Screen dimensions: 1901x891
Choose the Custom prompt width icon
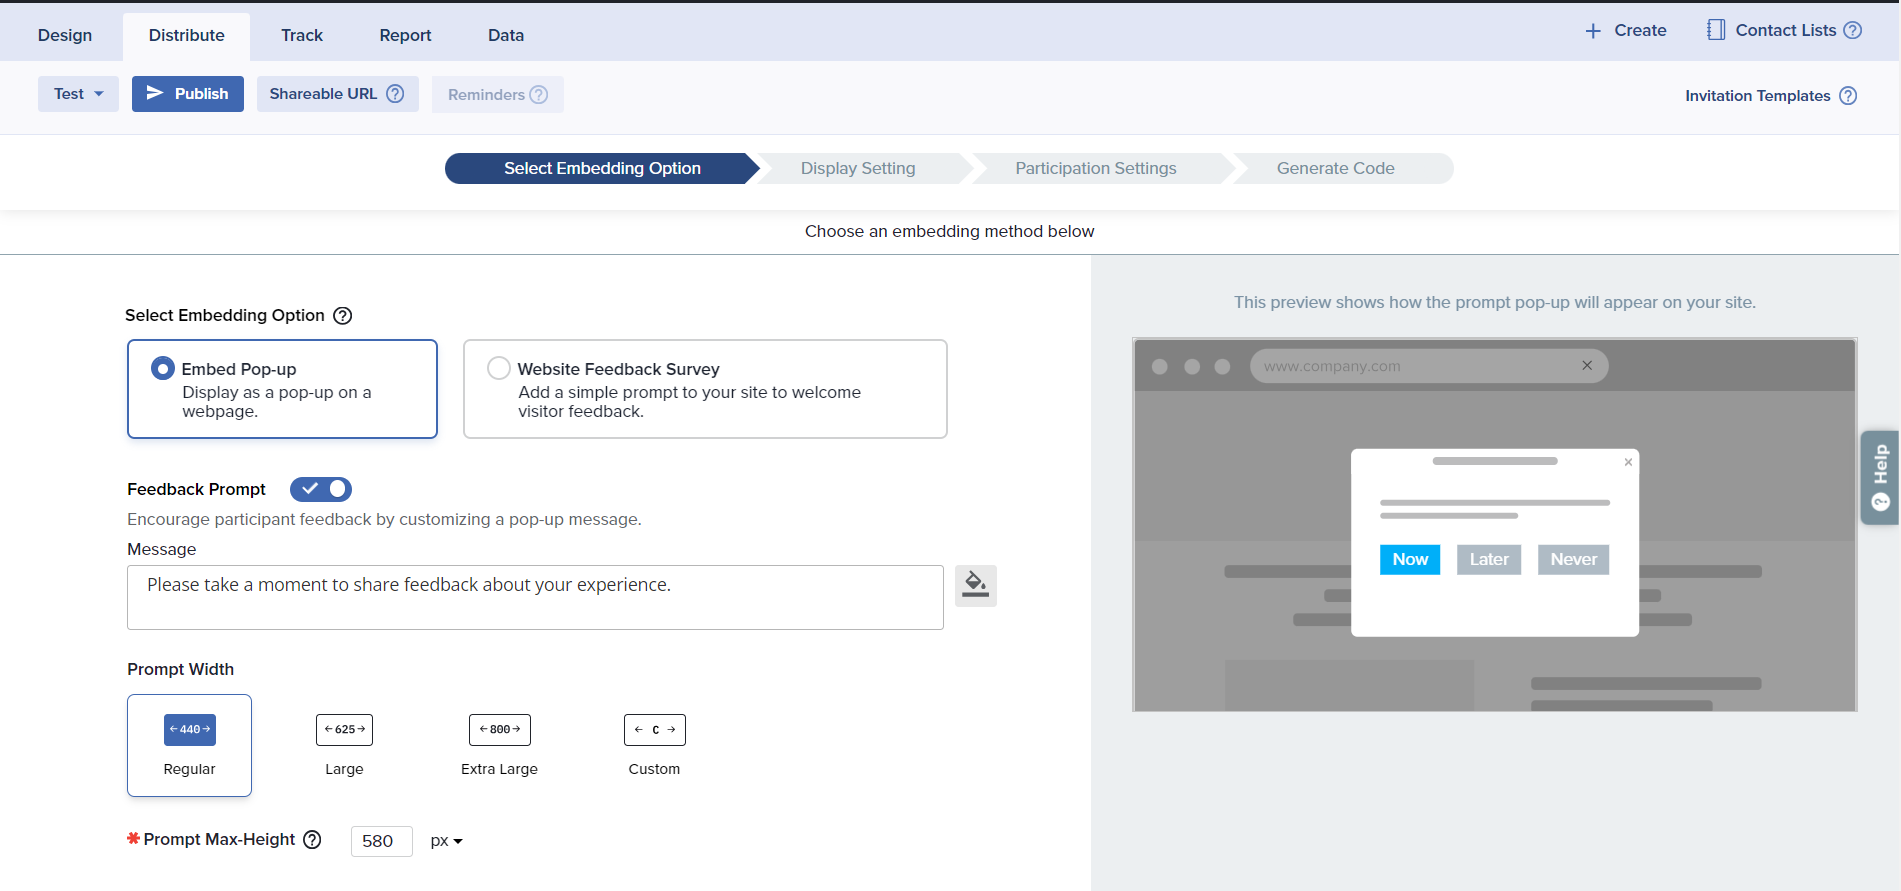click(654, 730)
